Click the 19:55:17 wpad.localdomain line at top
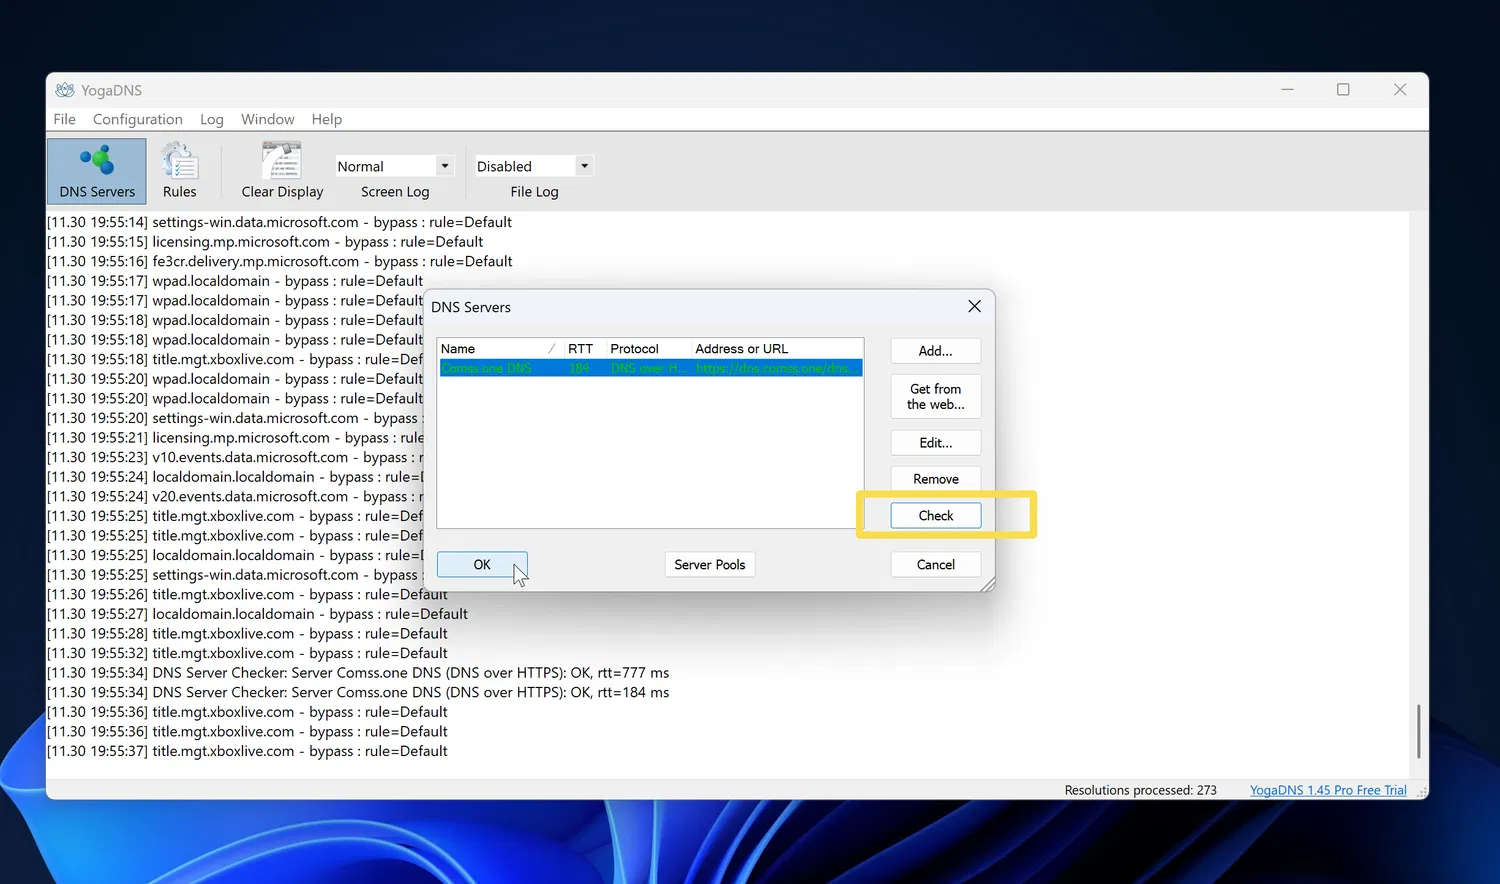The width and height of the screenshot is (1500, 884). tap(235, 281)
